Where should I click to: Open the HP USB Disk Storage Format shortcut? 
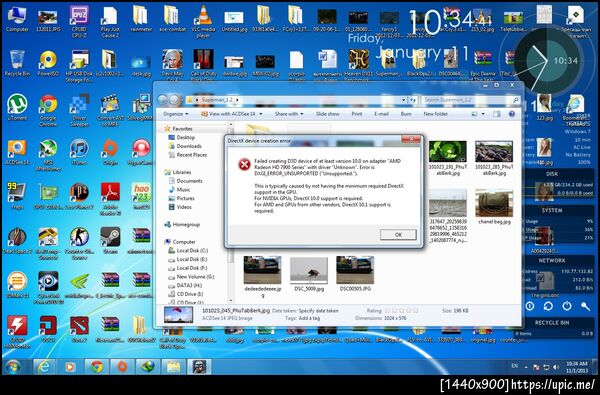[x=79, y=67]
